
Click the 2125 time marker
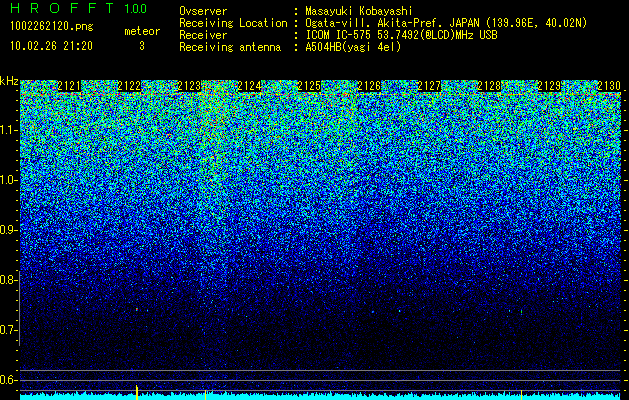(309, 86)
